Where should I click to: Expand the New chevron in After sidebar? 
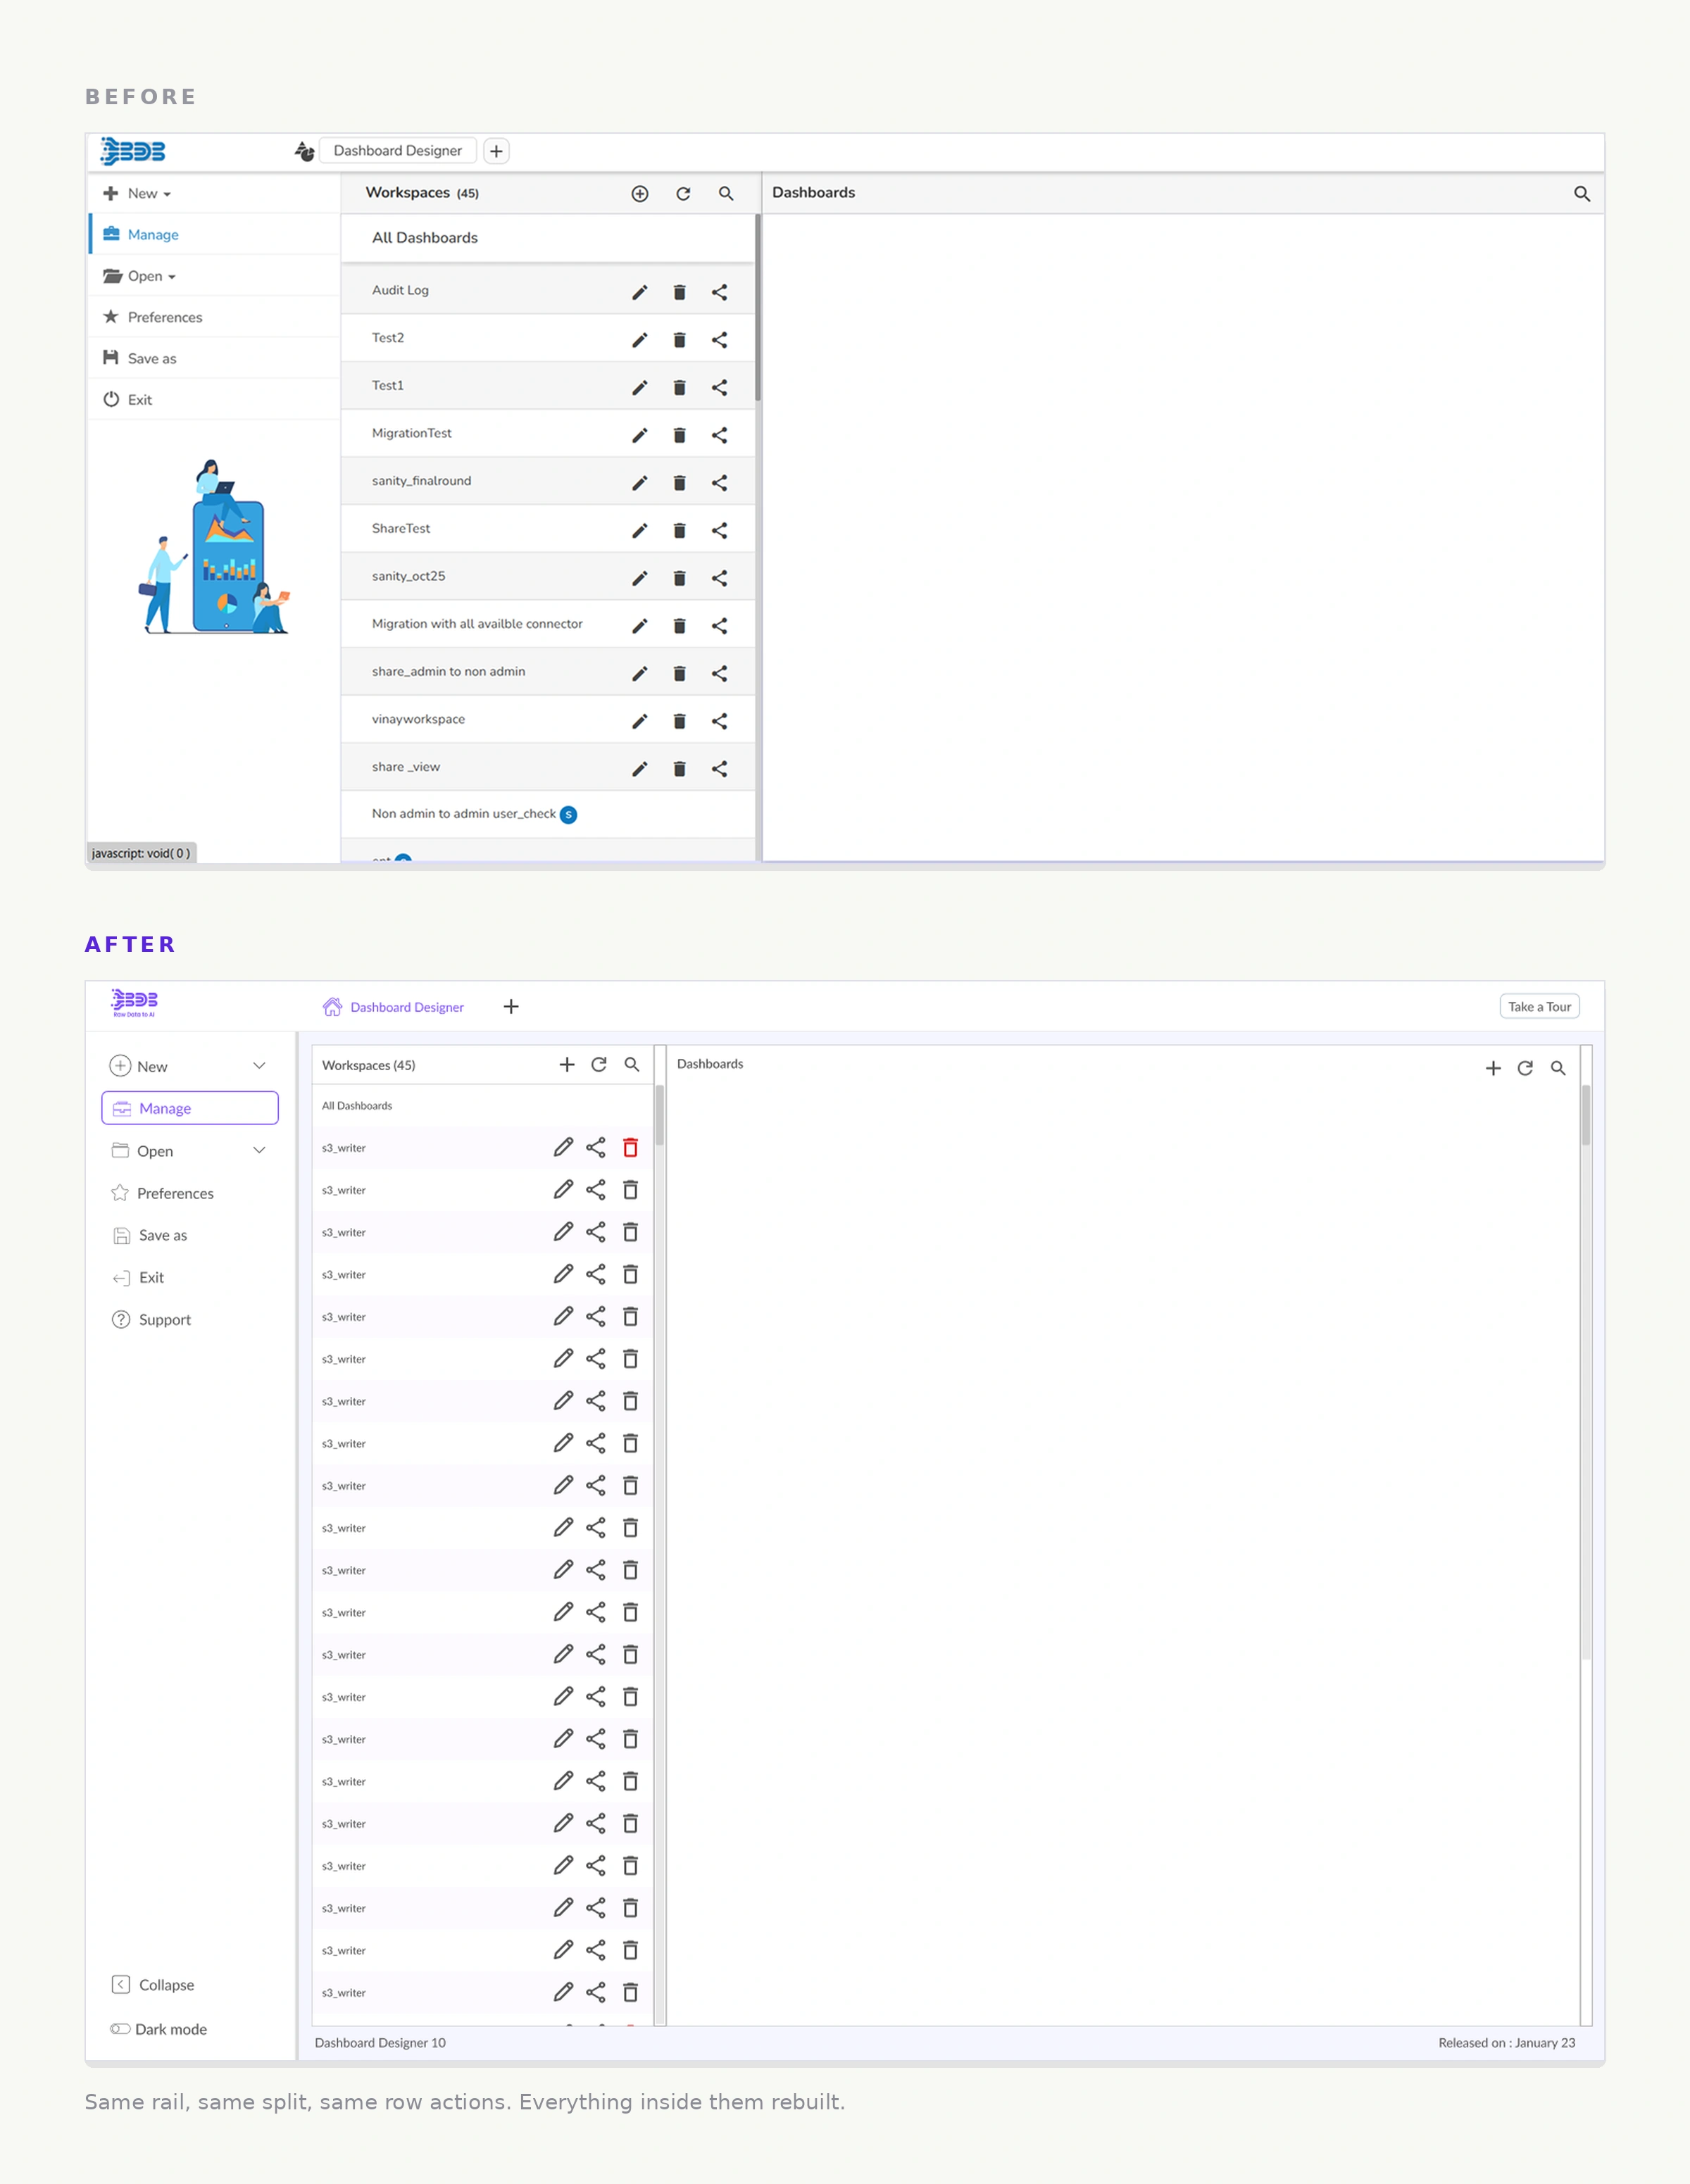tap(259, 1066)
